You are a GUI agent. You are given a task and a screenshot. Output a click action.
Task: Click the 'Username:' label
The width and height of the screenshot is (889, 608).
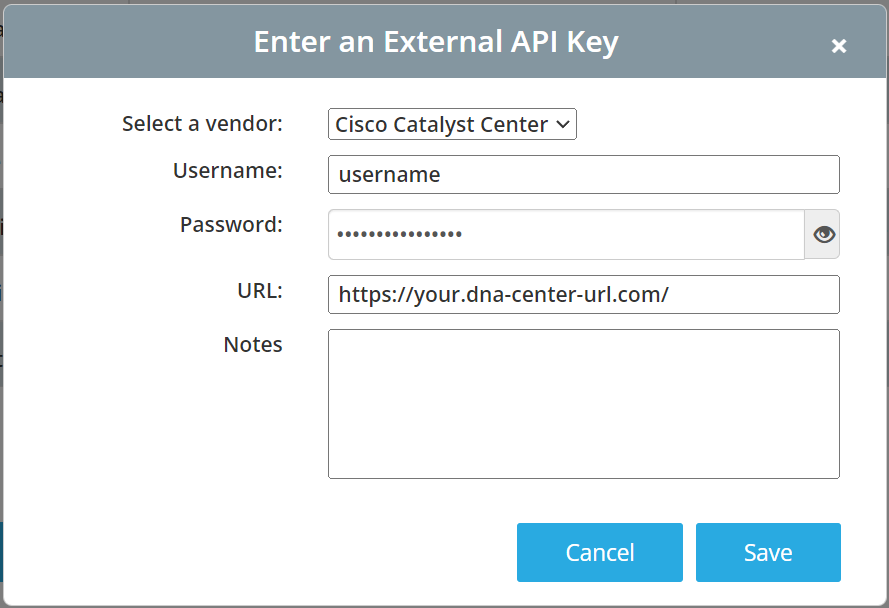coord(227,171)
